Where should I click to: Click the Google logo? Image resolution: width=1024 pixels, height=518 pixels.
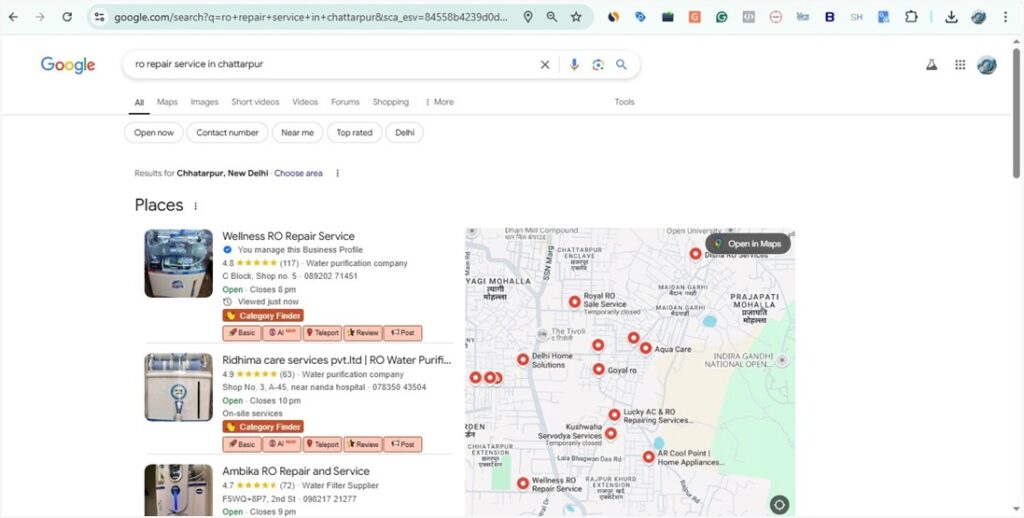[68, 64]
